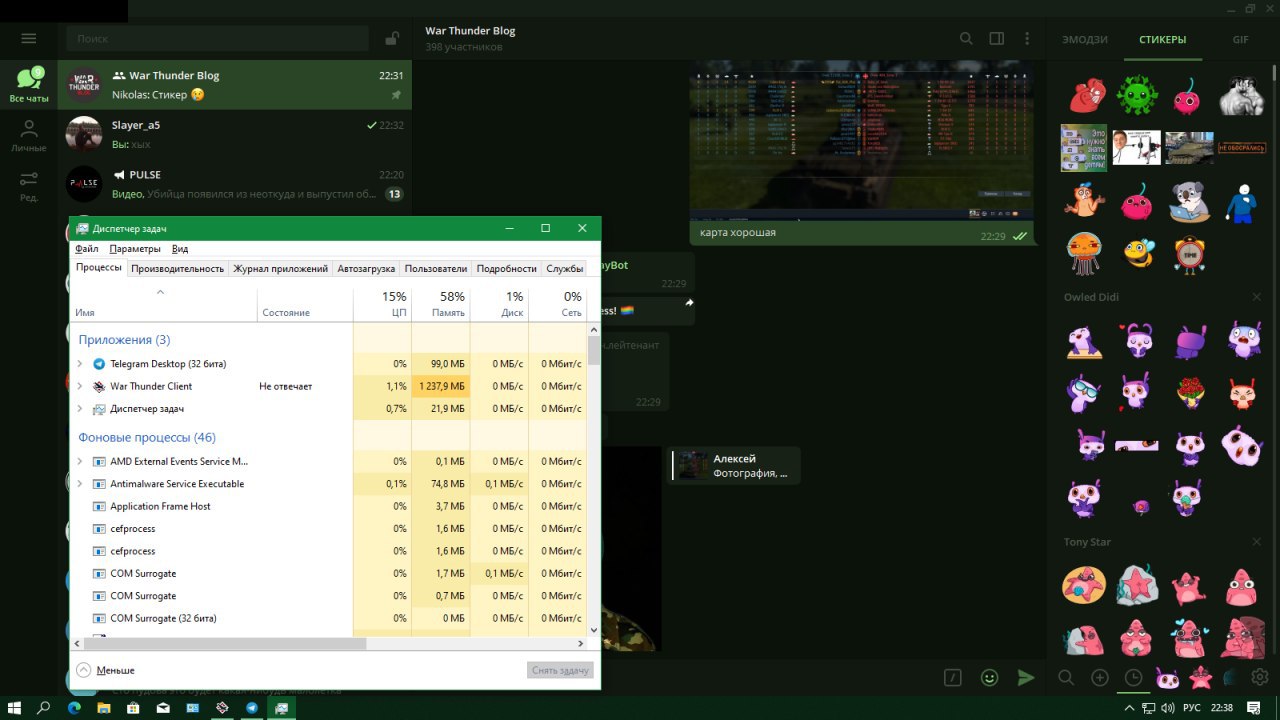This screenshot has height=720, width=1280.
Task: Click the sticker search magnifier icon
Action: point(1066,677)
